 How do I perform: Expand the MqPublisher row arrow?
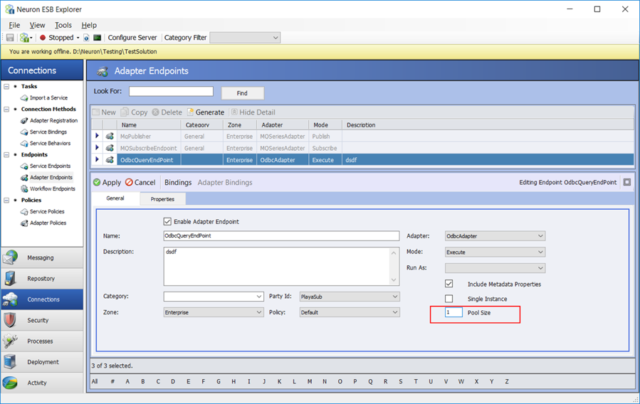(97, 136)
